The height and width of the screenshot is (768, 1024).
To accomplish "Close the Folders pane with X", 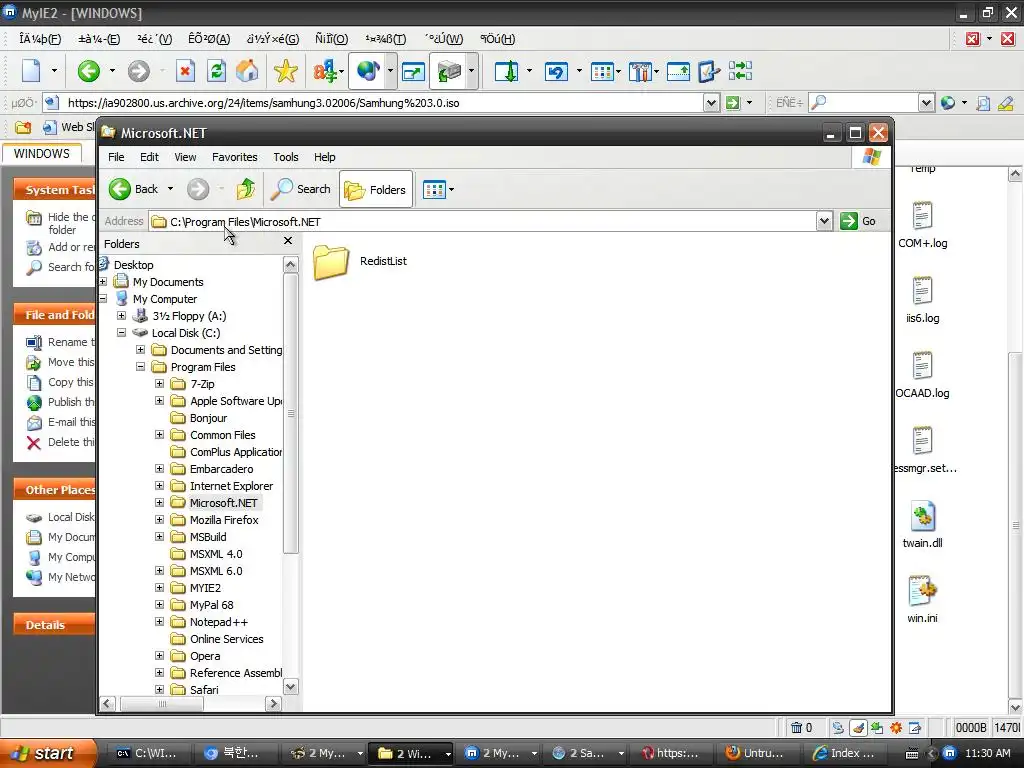I will (x=288, y=241).
